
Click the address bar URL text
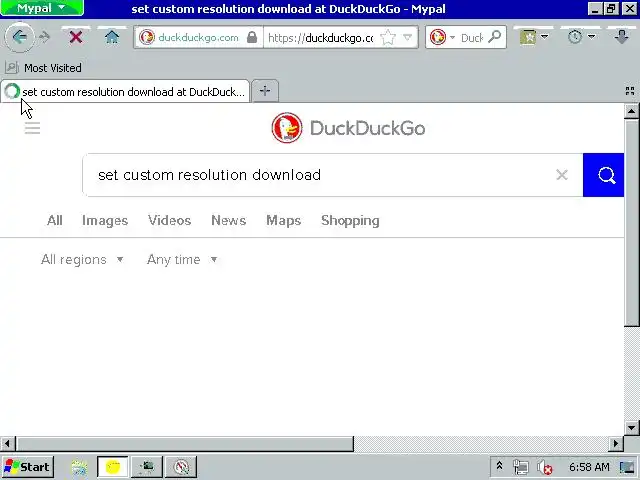click(320, 38)
